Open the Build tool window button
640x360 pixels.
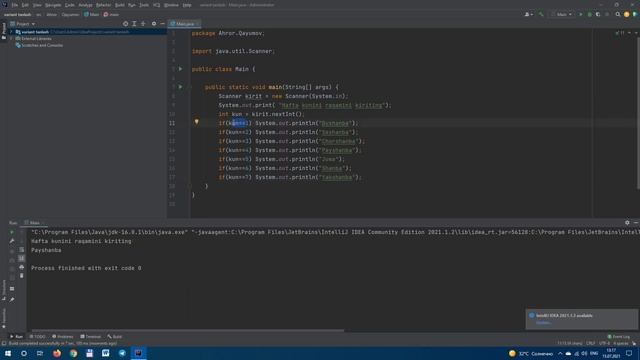click(115, 337)
